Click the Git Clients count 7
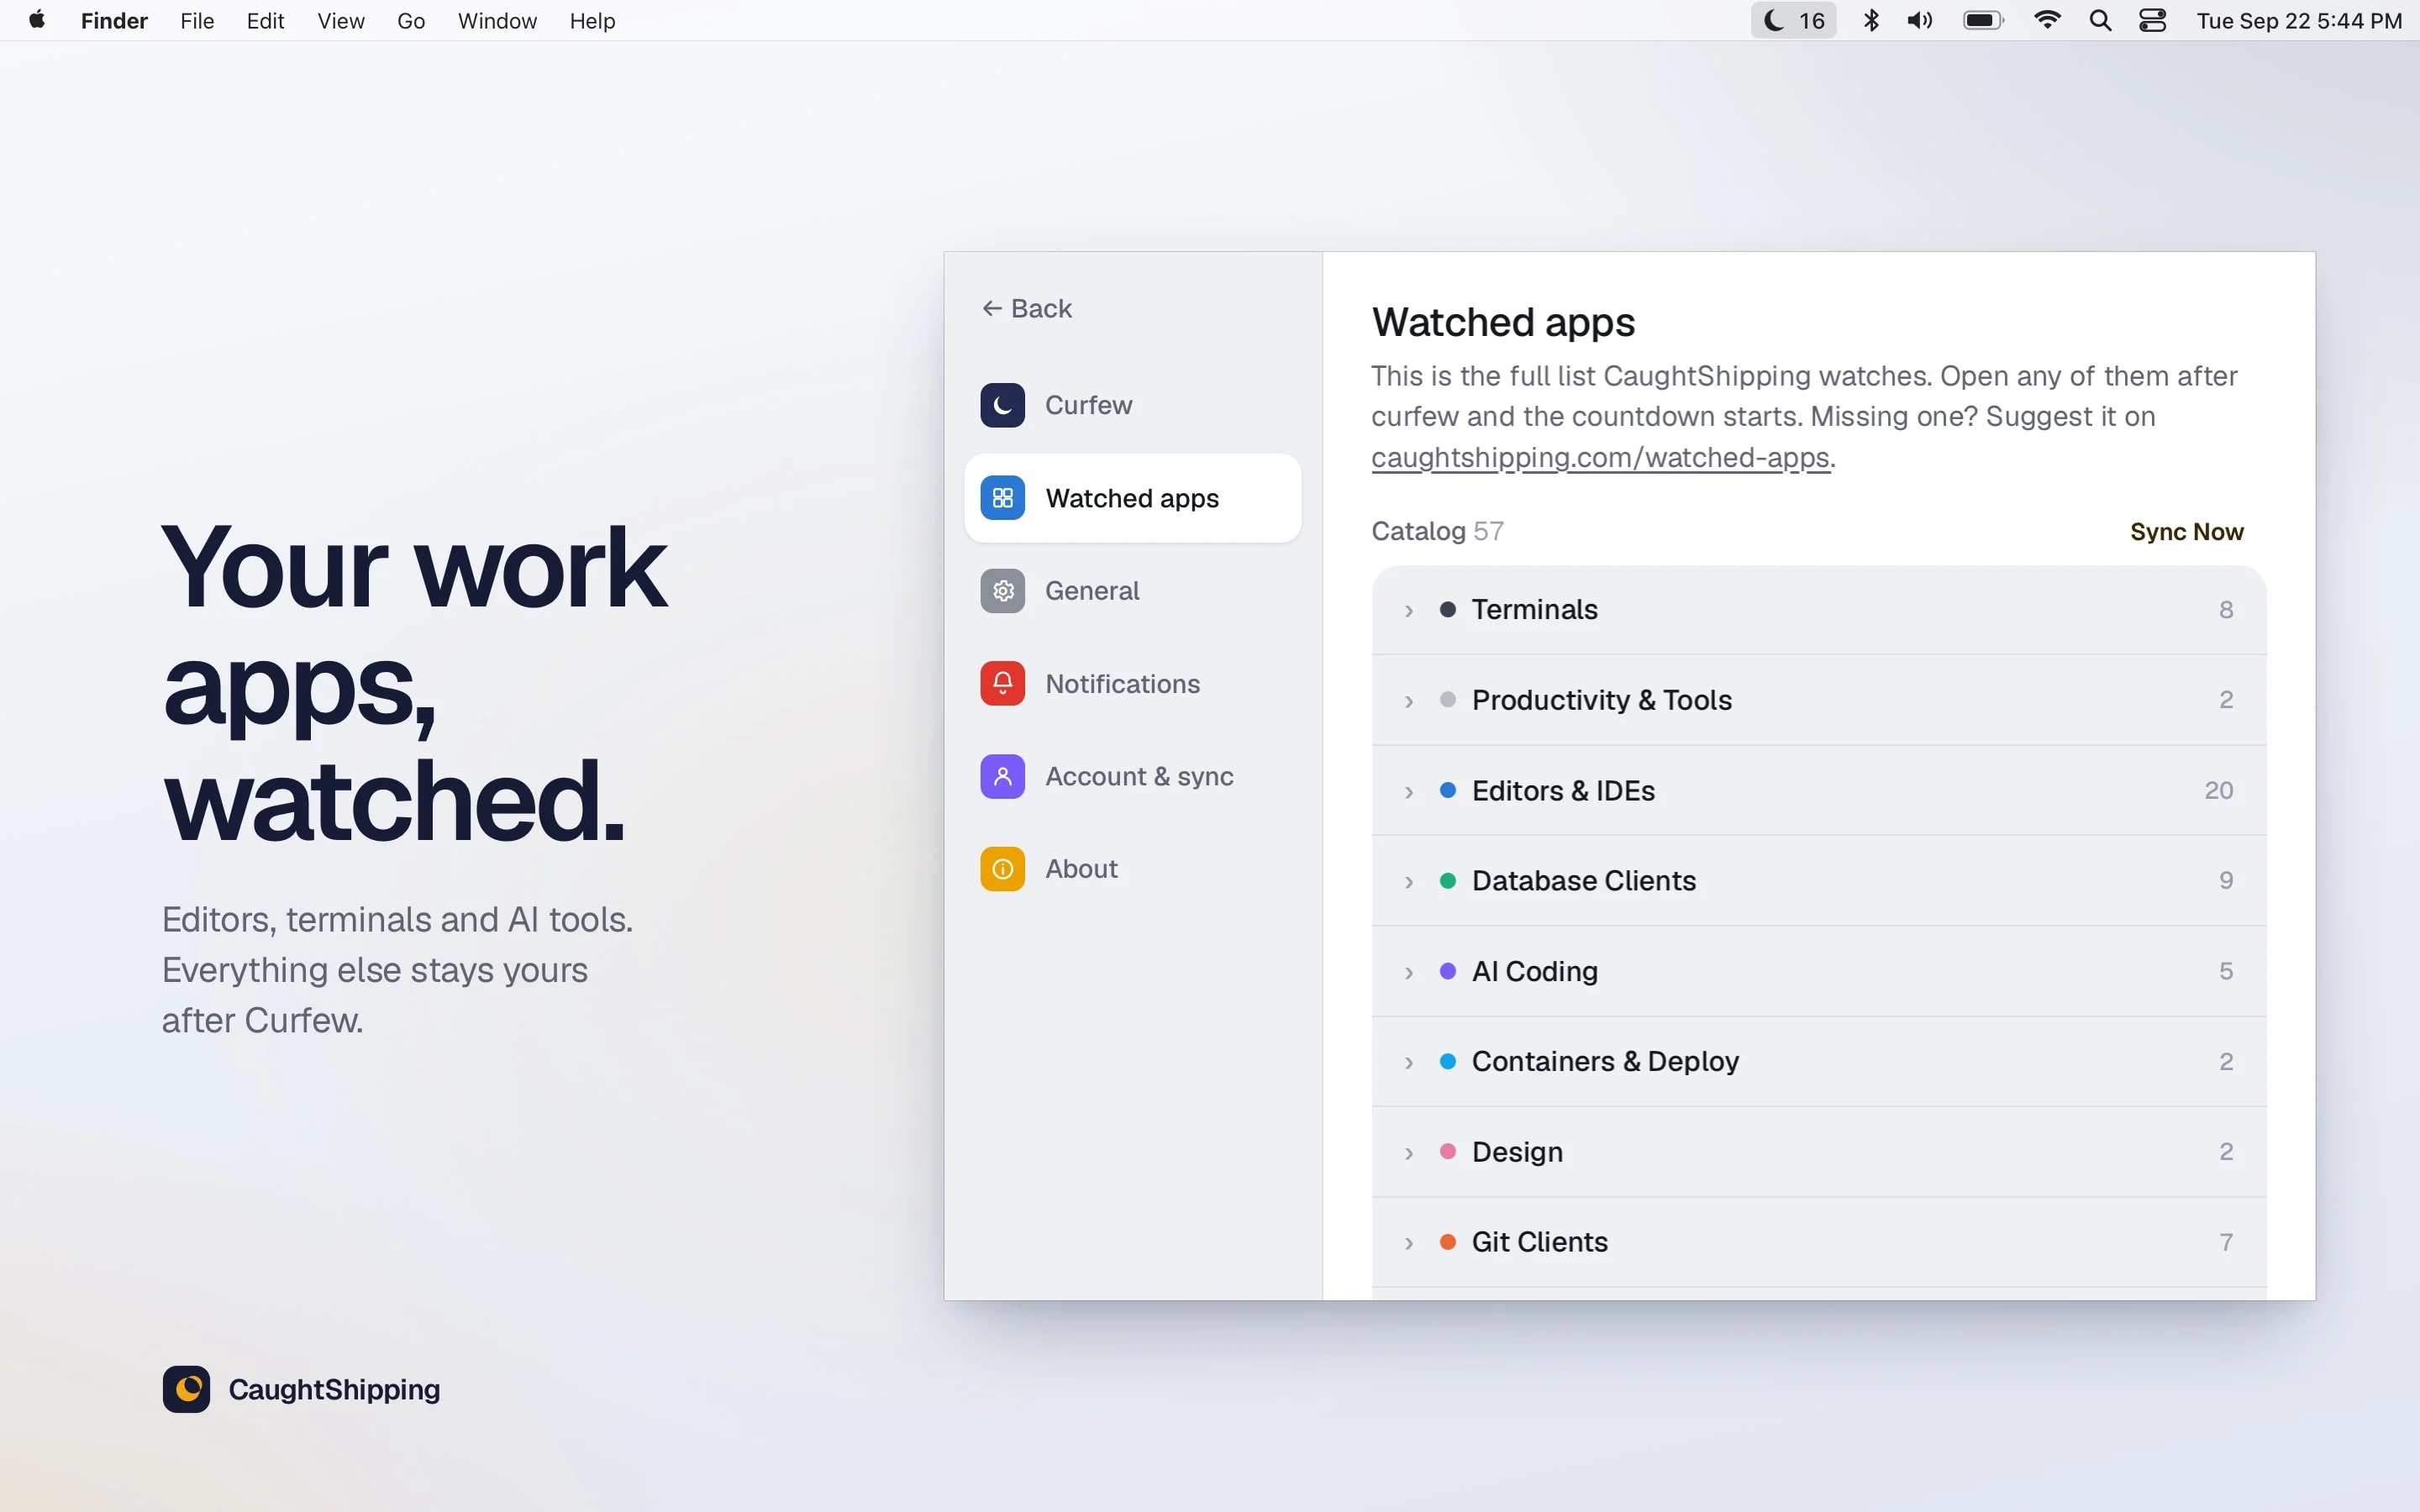2420x1512 pixels. click(x=2226, y=1242)
